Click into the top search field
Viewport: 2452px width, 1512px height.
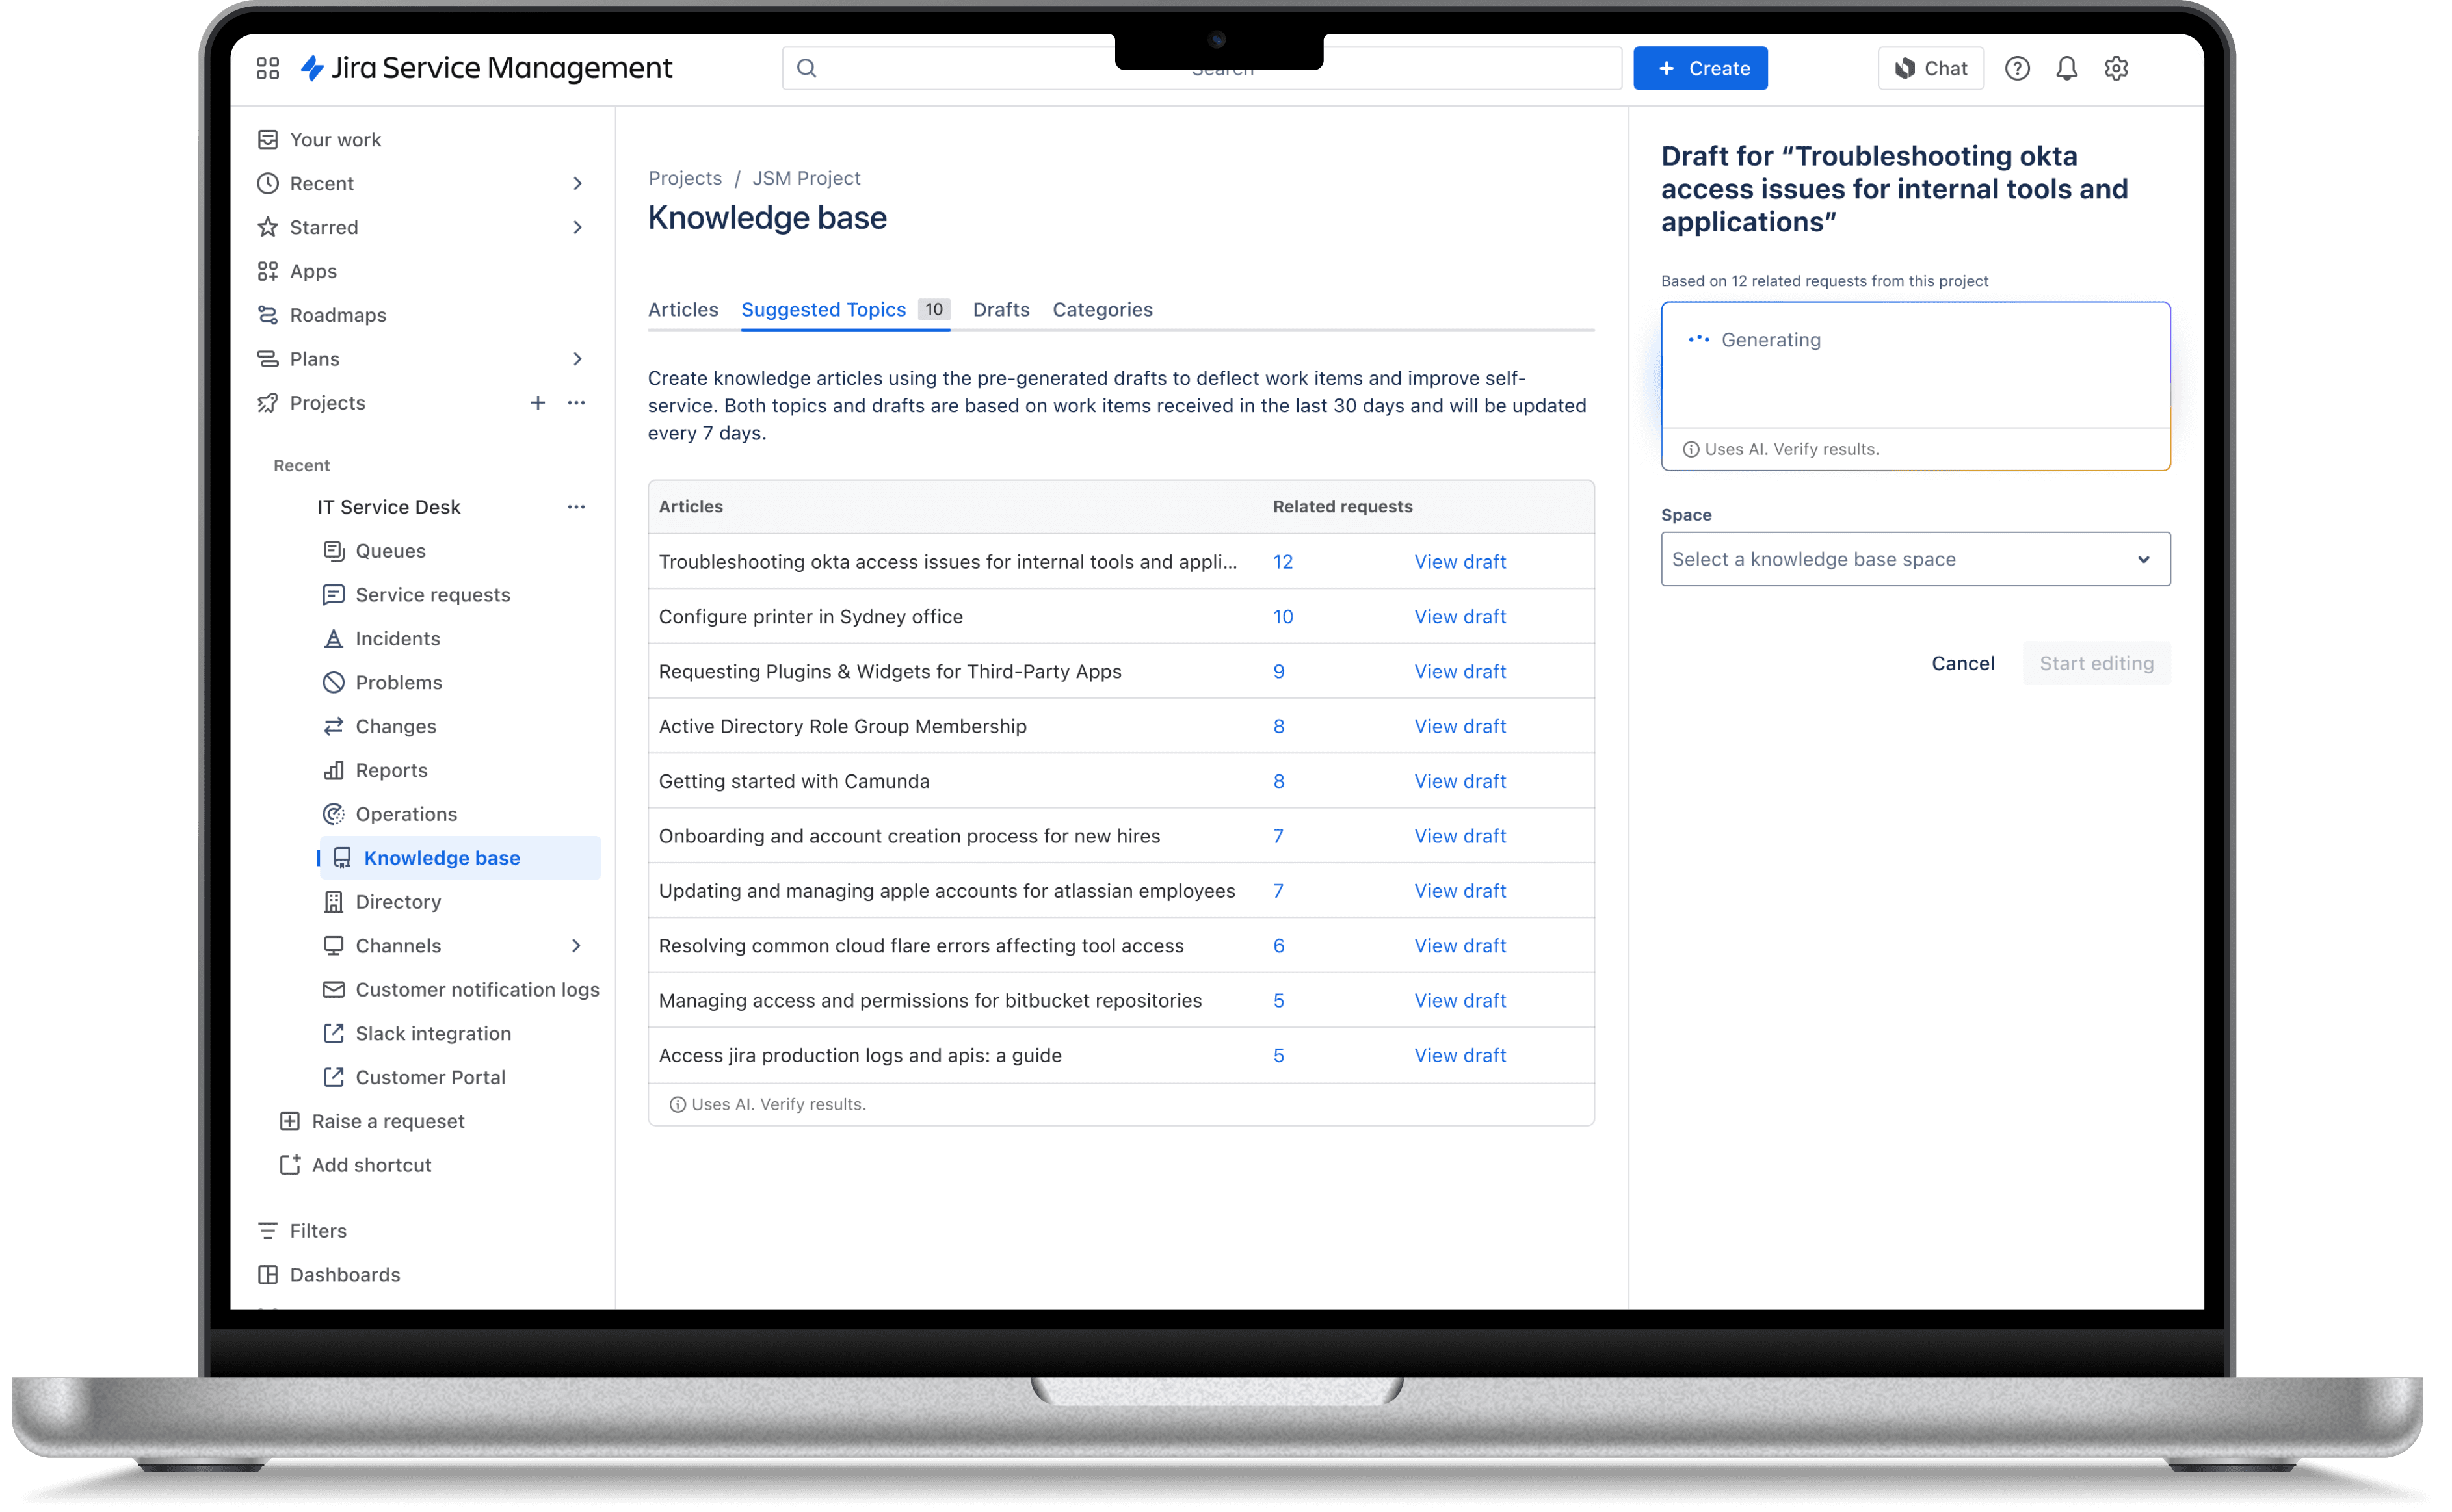point(960,68)
